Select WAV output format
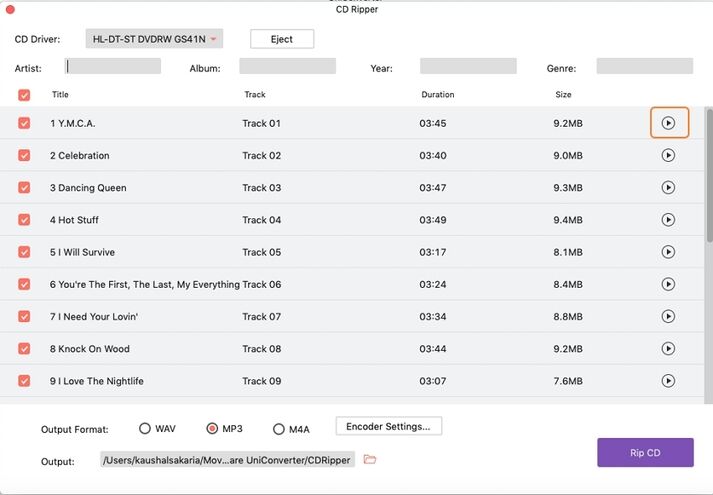The width and height of the screenshot is (713, 495). (145, 429)
